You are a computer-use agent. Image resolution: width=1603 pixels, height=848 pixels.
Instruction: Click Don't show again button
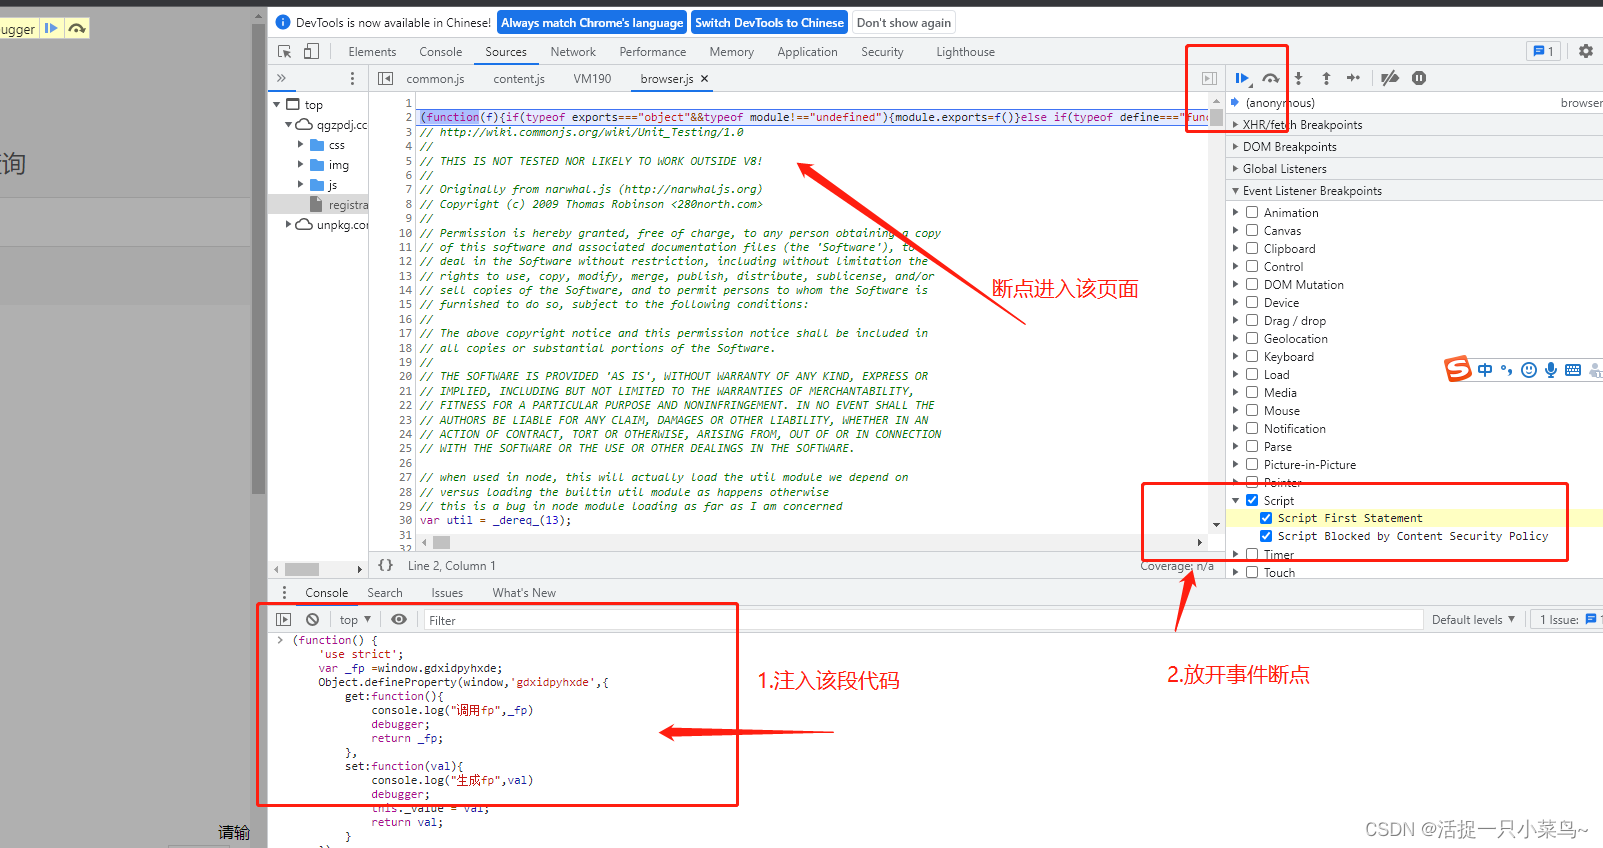(x=904, y=22)
